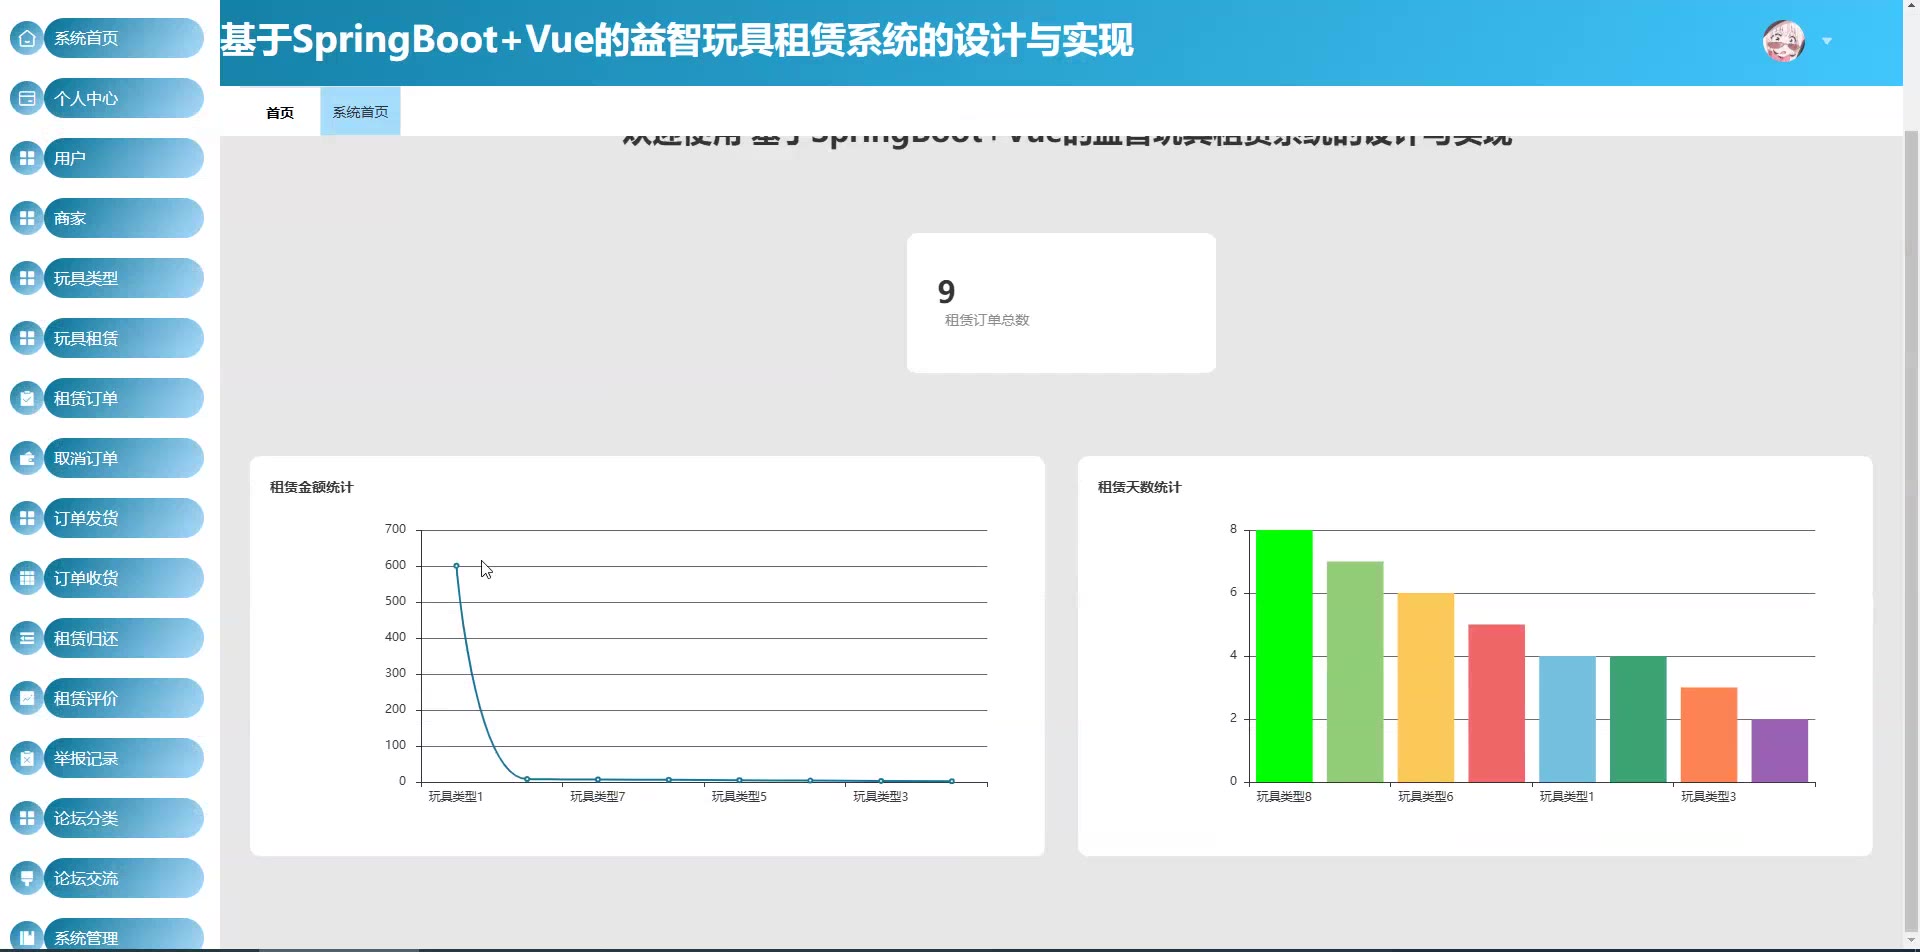The image size is (1920, 952).
Task: Select the 订单收货 menu entry
Action: coord(124,578)
